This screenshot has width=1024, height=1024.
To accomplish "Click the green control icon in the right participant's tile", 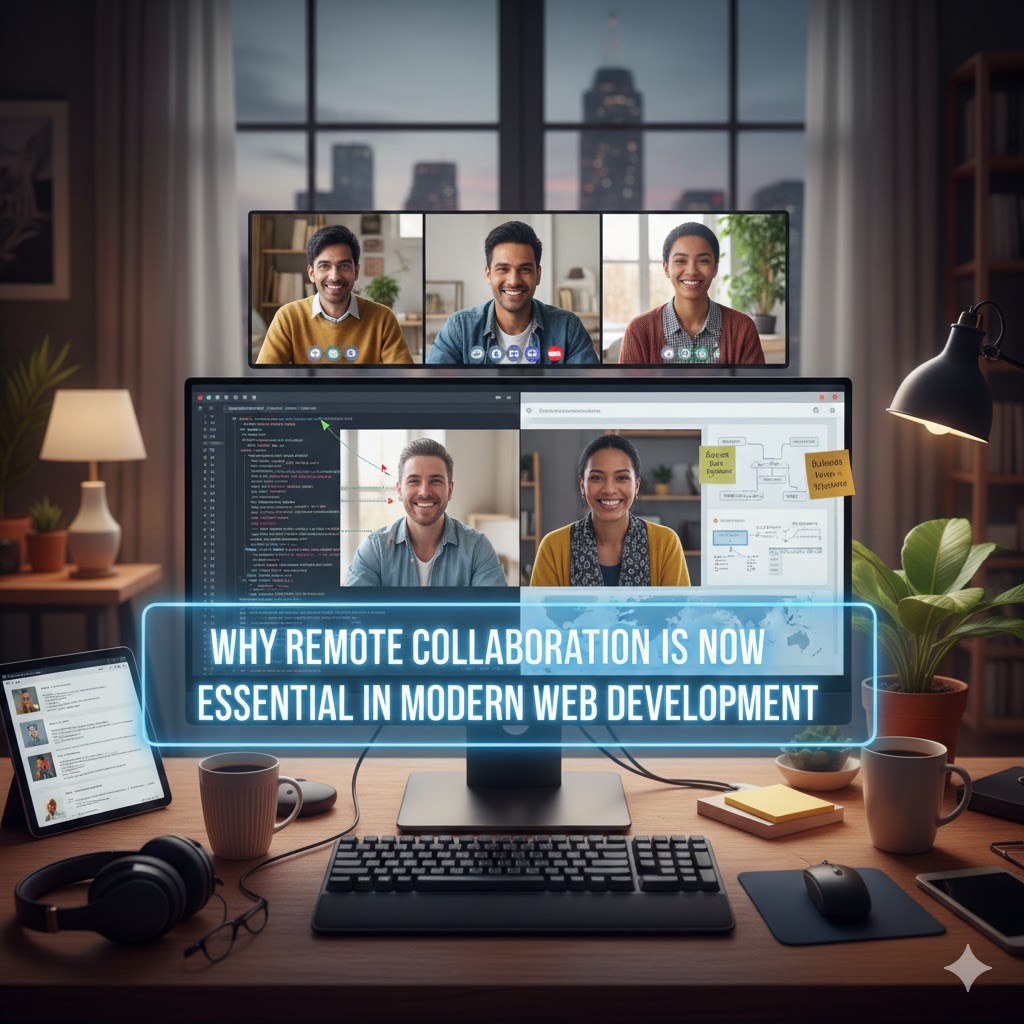I will coord(702,353).
